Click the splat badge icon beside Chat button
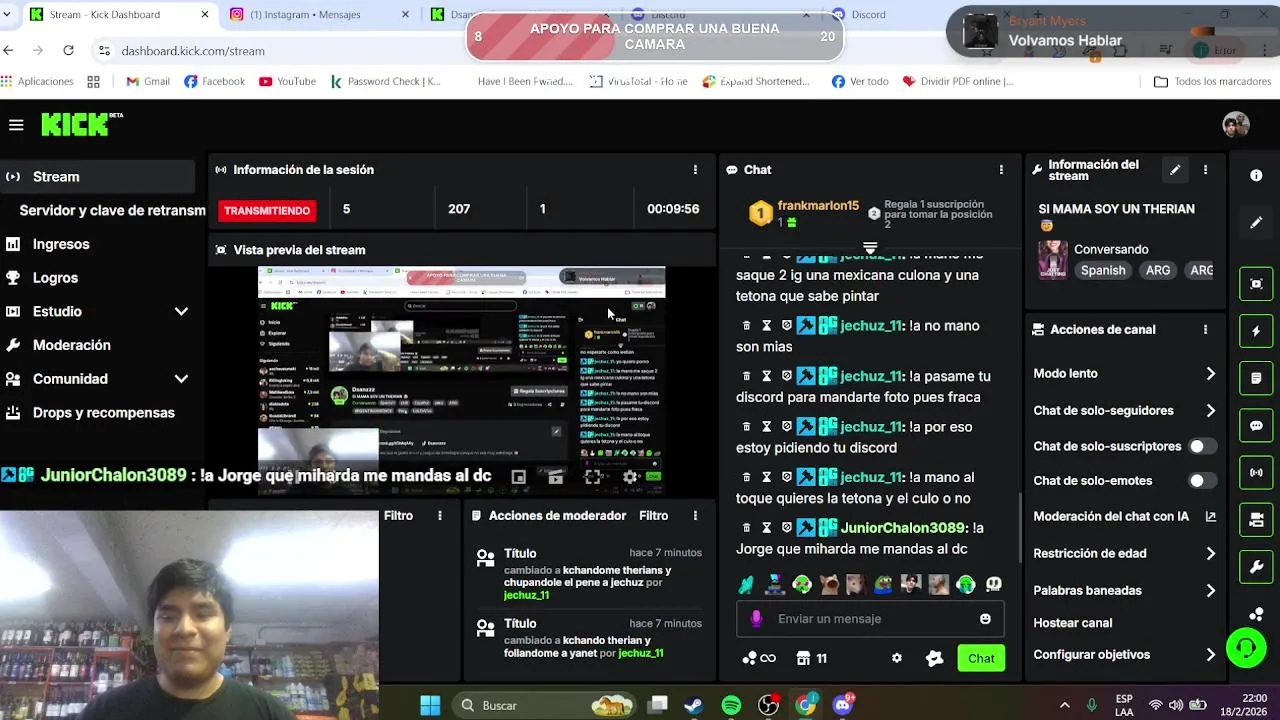 935,658
